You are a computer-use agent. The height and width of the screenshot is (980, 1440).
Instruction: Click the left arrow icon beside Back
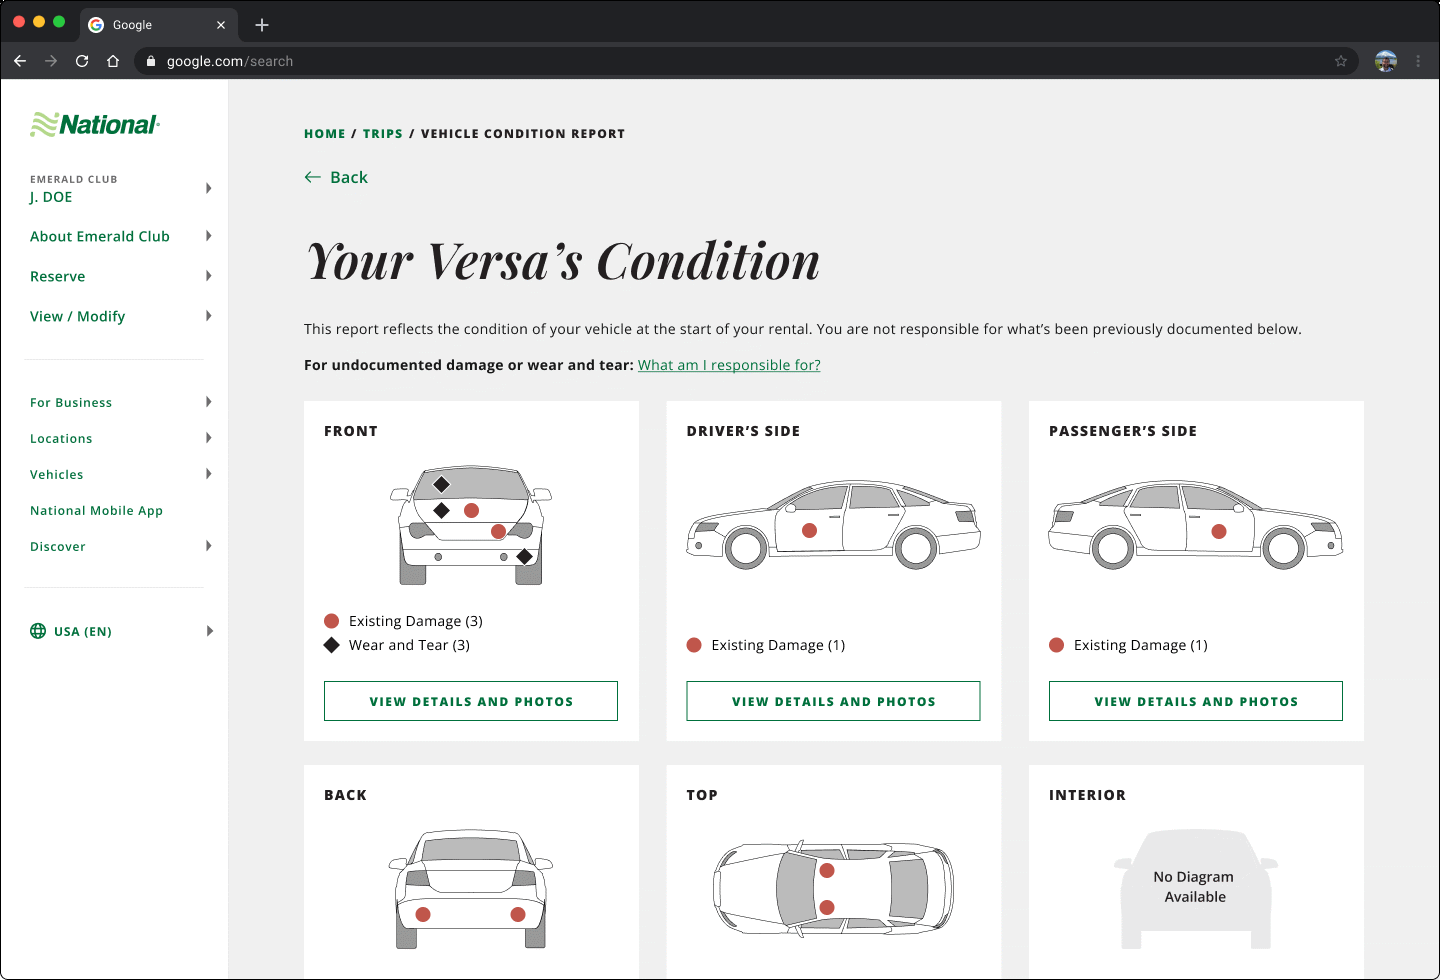click(x=312, y=177)
